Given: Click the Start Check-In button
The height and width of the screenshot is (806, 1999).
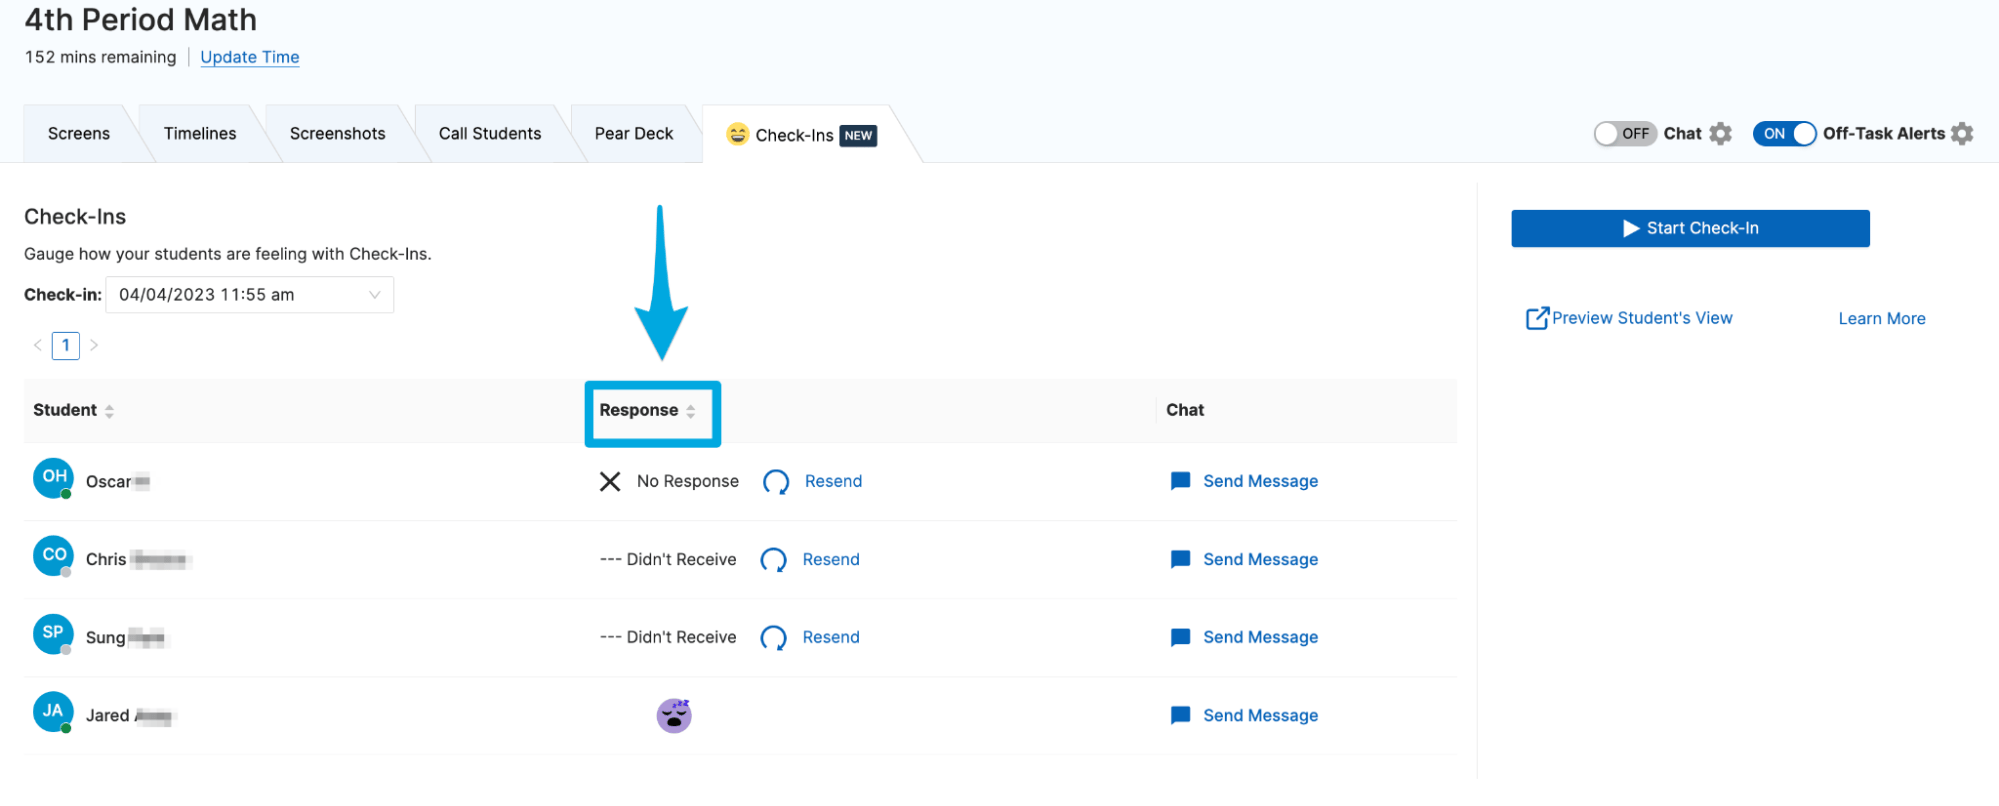Looking at the screenshot, I should 1690,228.
